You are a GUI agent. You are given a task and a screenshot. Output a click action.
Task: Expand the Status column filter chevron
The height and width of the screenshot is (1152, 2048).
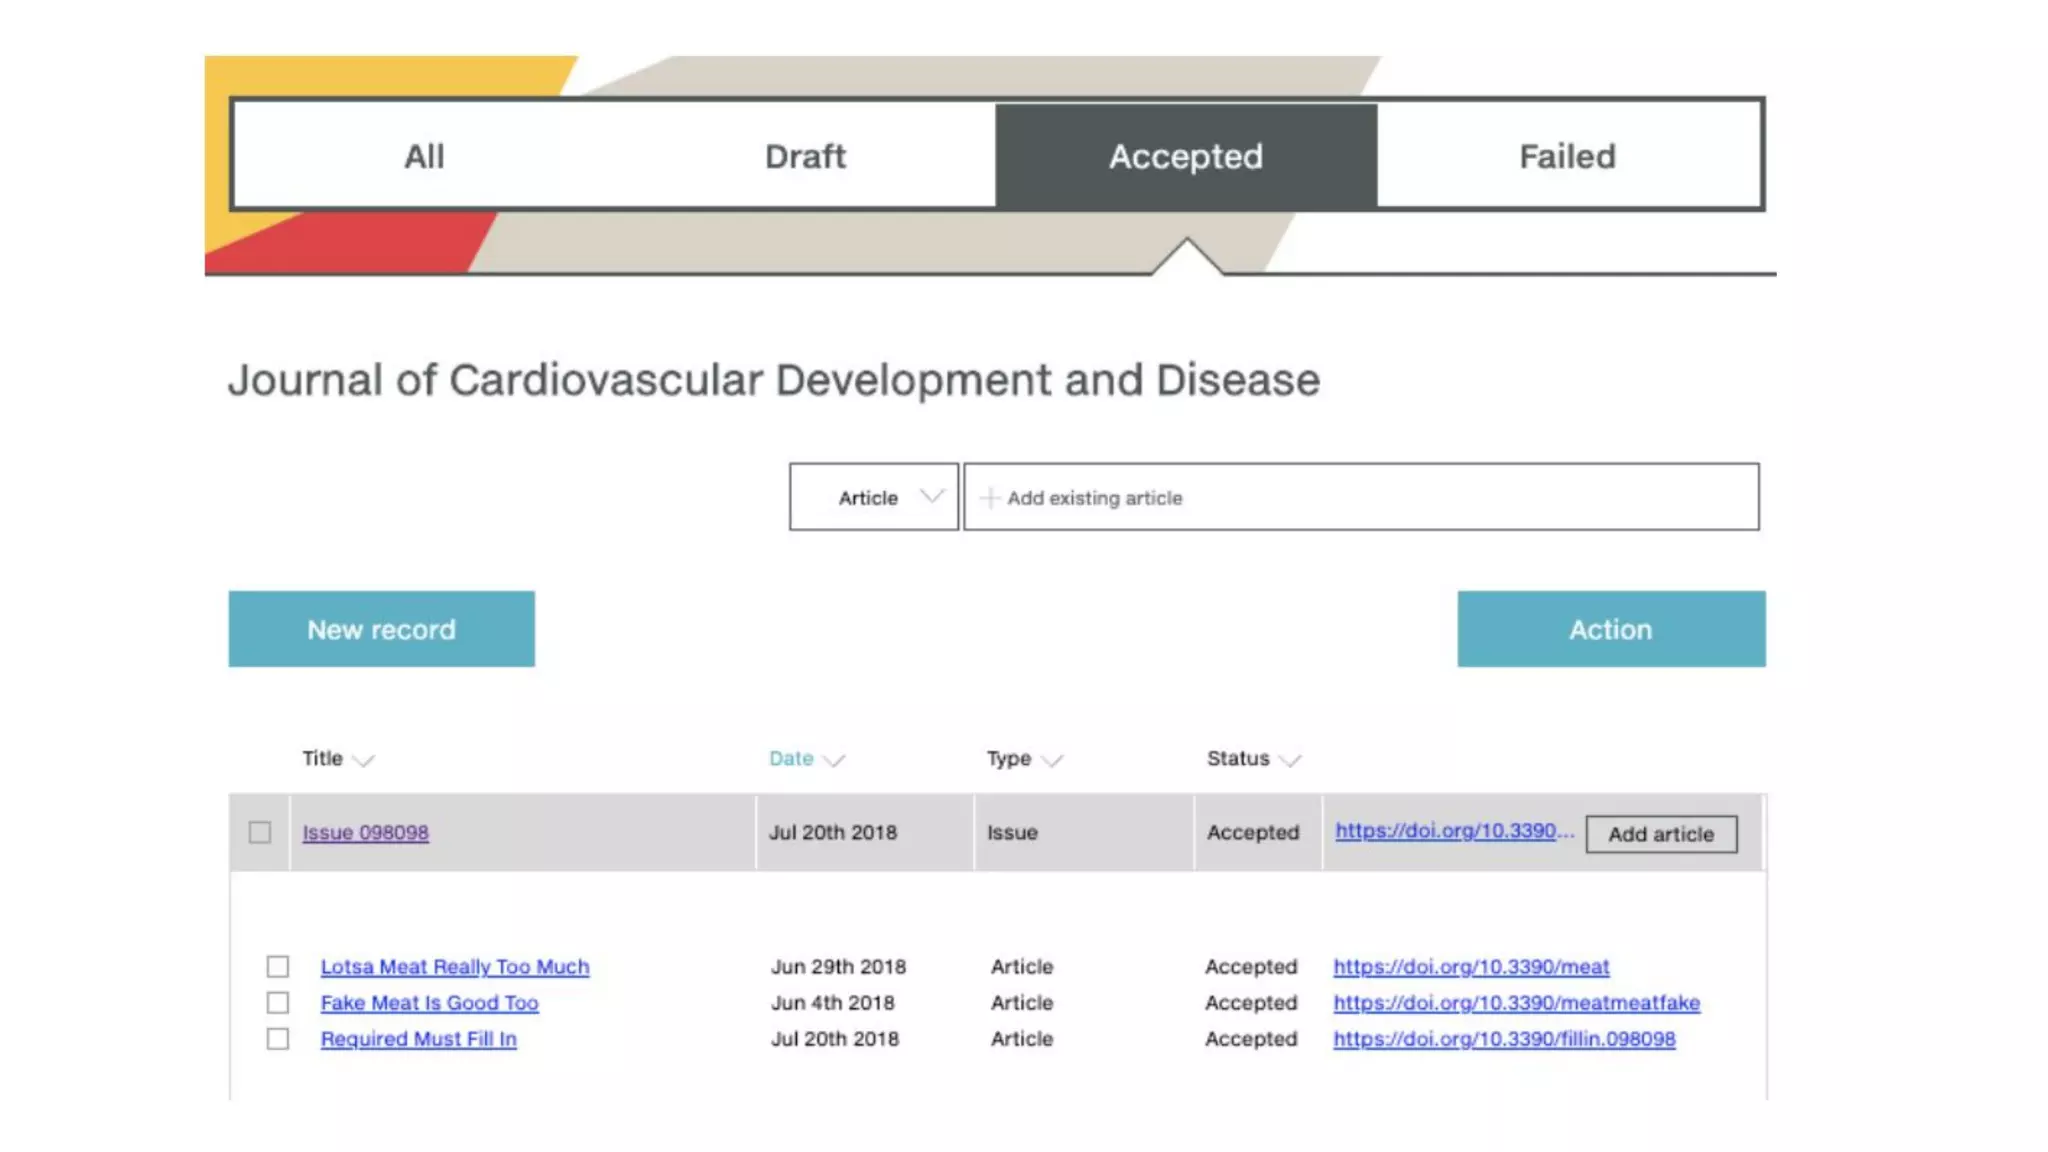click(1290, 760)
